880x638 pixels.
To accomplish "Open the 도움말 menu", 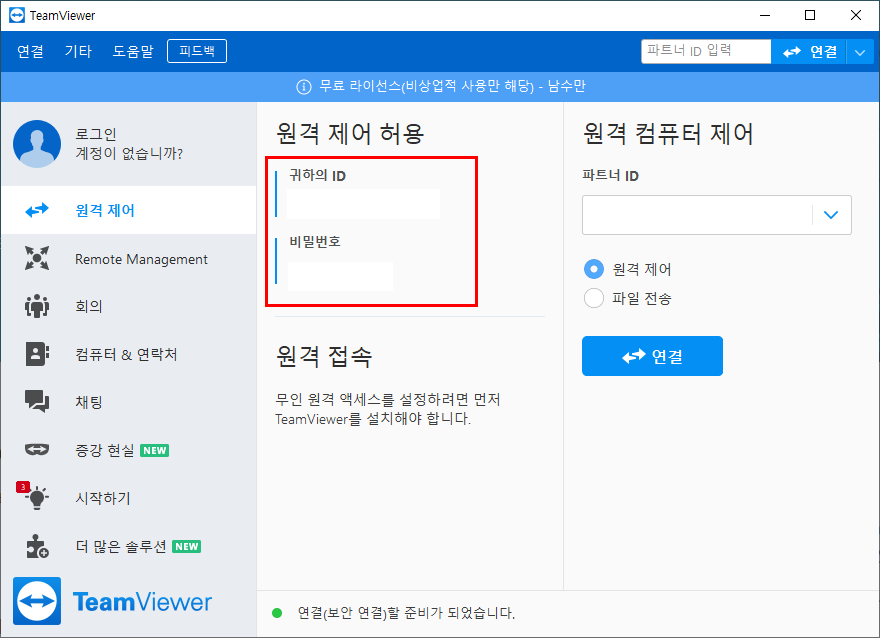I will coord(133,51).
